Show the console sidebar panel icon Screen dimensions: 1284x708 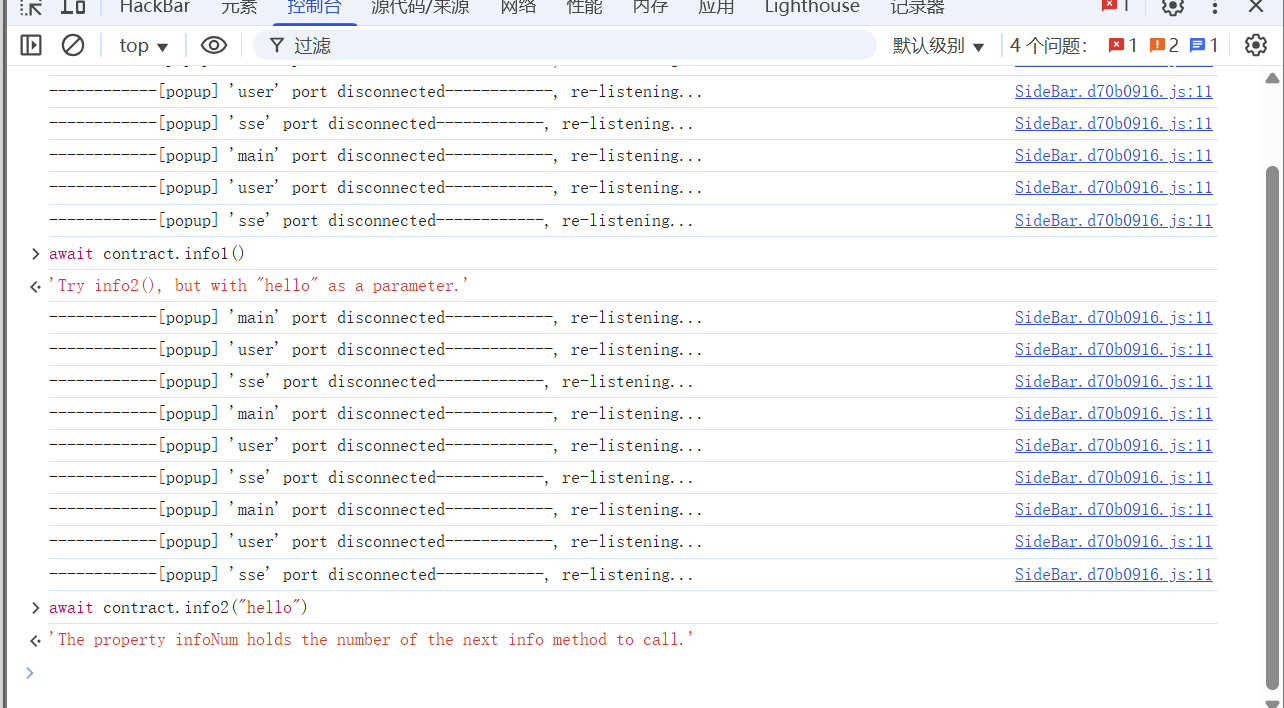click(x=31, y=45)
